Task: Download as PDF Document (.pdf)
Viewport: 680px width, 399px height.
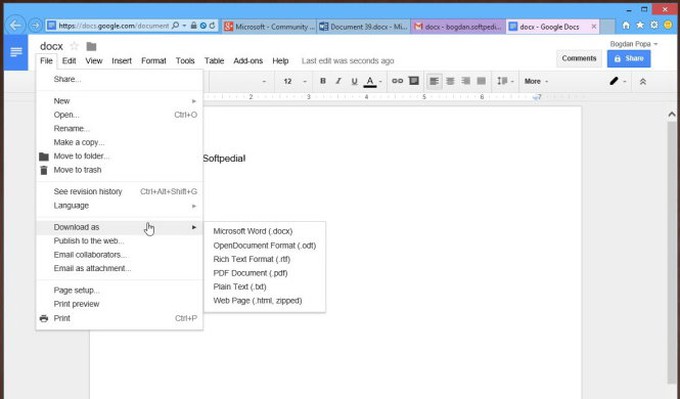Action: pyautogui.click(x=265, y=273)
